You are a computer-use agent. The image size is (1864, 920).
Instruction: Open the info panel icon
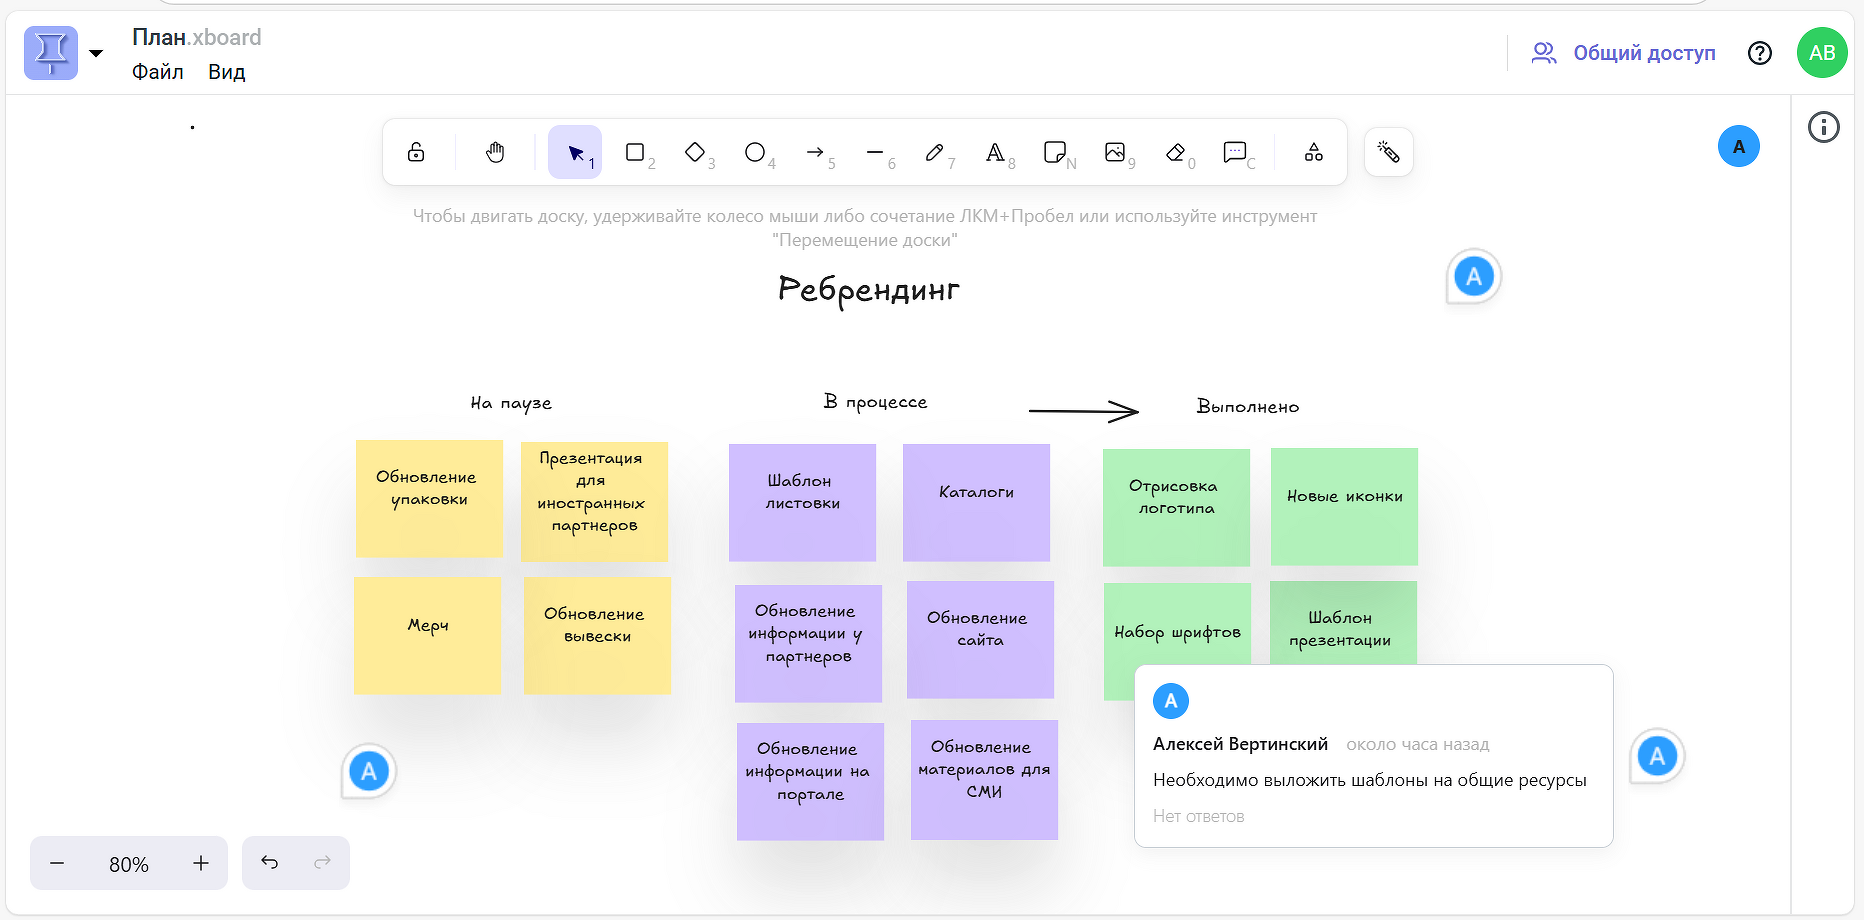tap(1823, 127)
